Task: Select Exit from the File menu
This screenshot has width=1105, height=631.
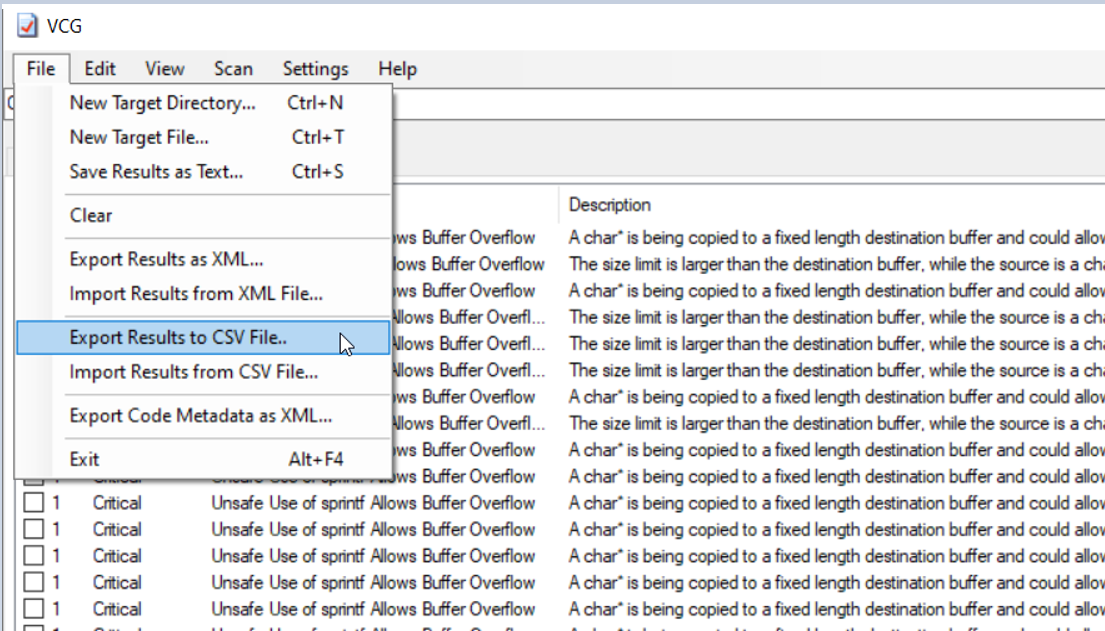Action: point(203,460)
